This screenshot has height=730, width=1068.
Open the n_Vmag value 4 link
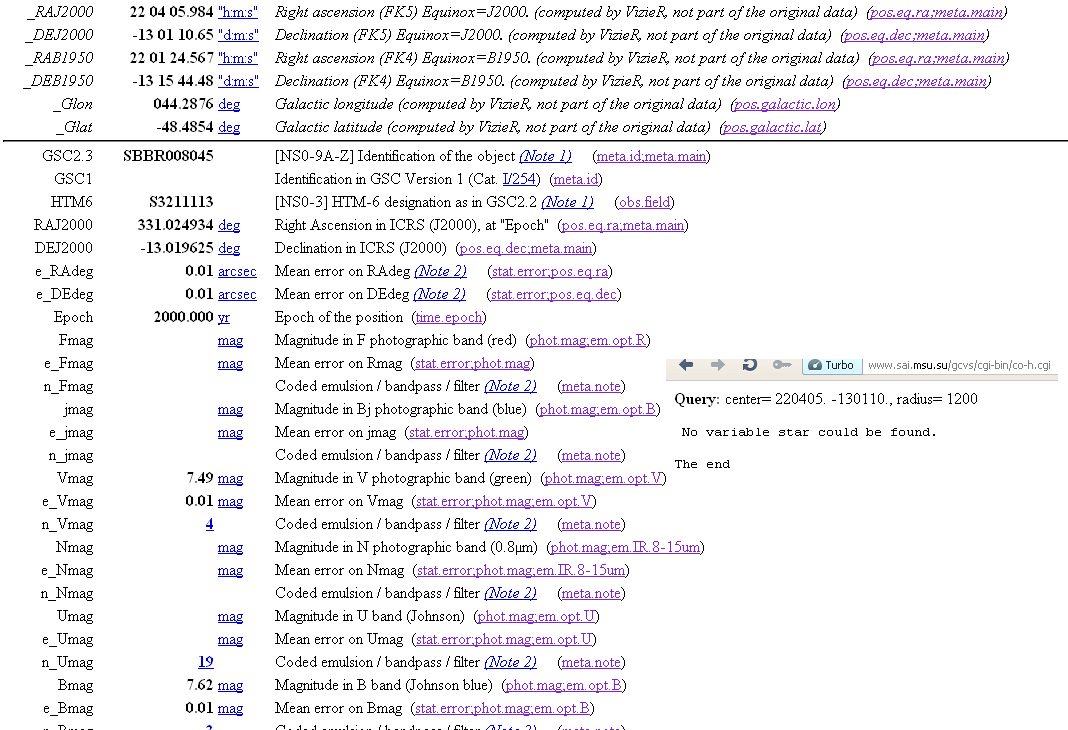click(x=209, y=524)
